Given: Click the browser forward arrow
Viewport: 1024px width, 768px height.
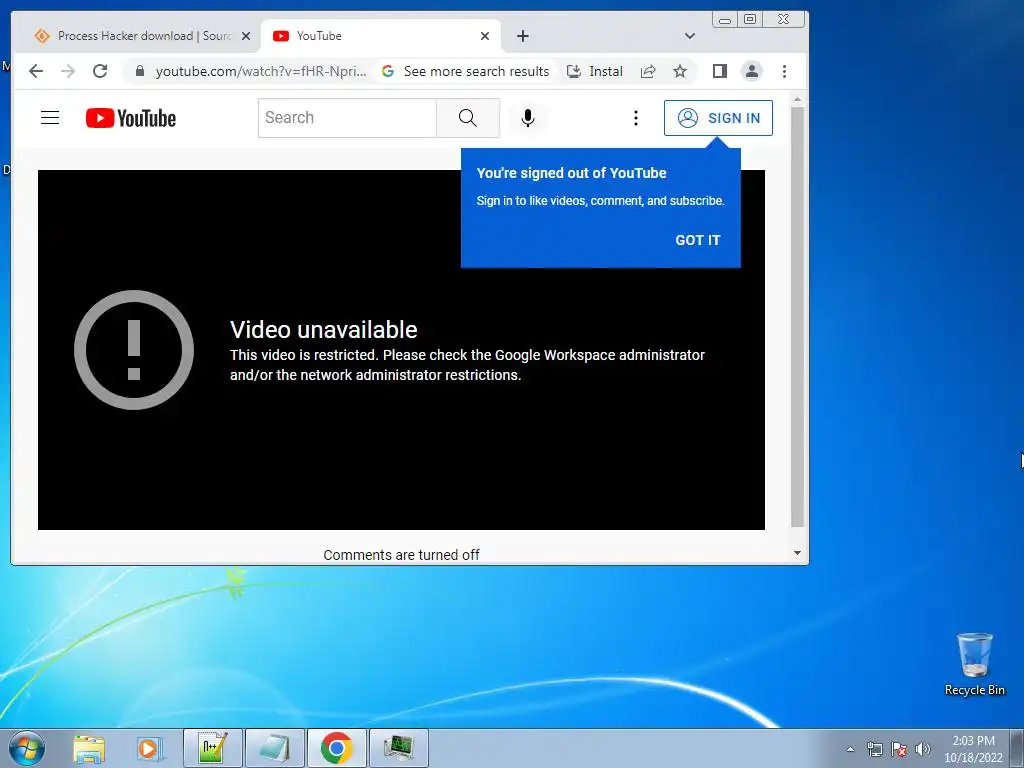Looking at the screenshot, I should tap(68, 71).
